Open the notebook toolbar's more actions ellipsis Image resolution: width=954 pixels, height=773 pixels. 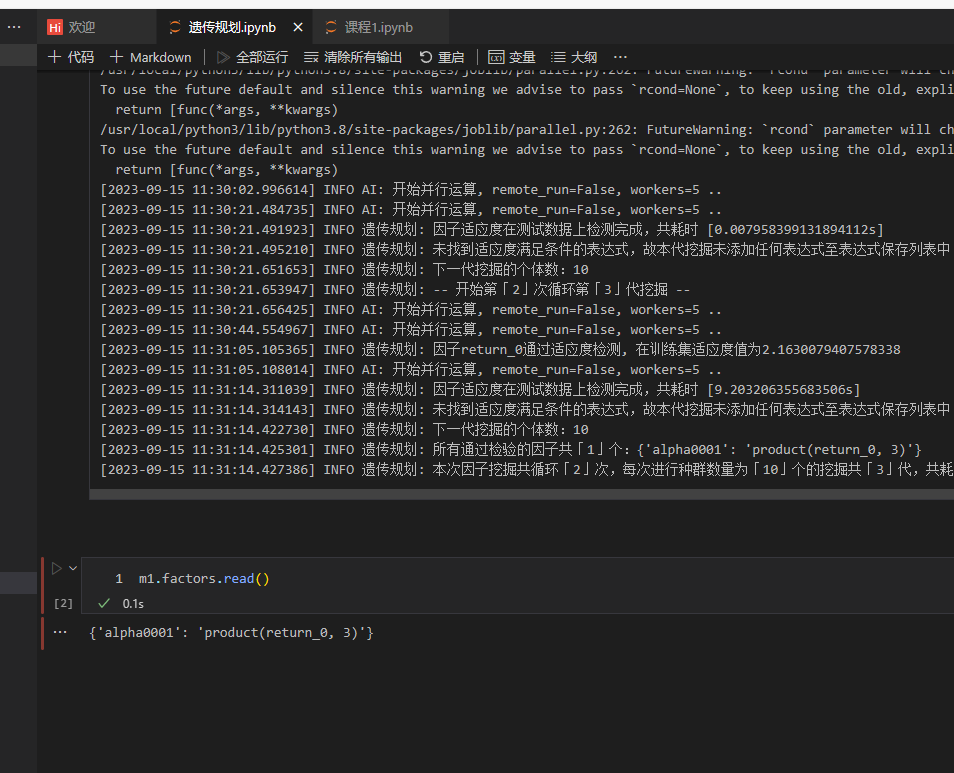pos(620,57)
